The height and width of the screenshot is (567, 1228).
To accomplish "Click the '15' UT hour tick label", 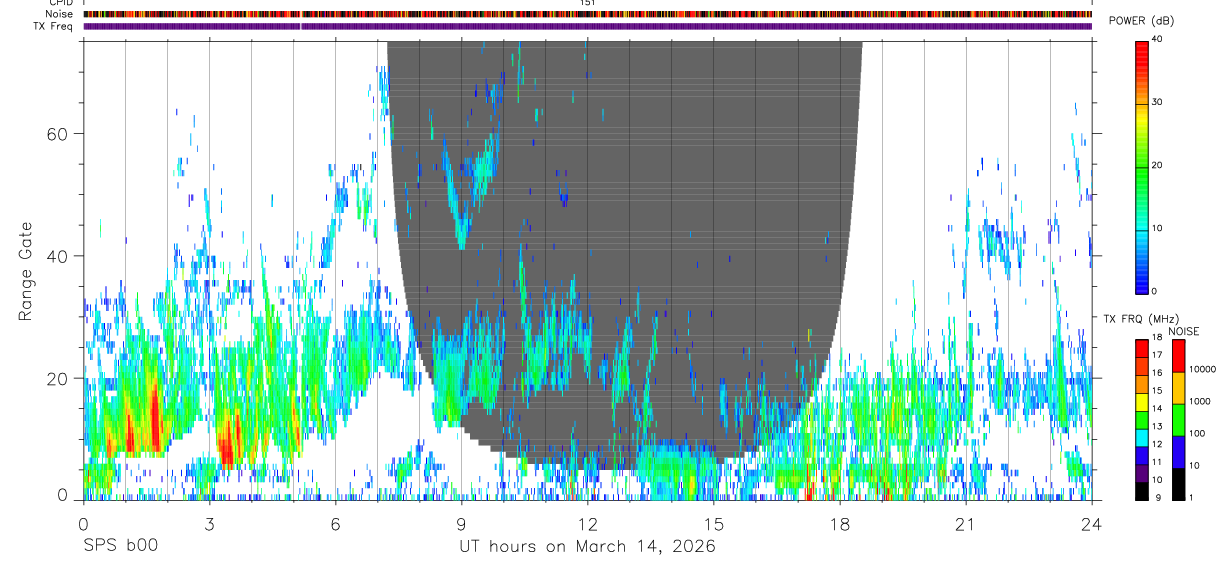I will point(713,523).
